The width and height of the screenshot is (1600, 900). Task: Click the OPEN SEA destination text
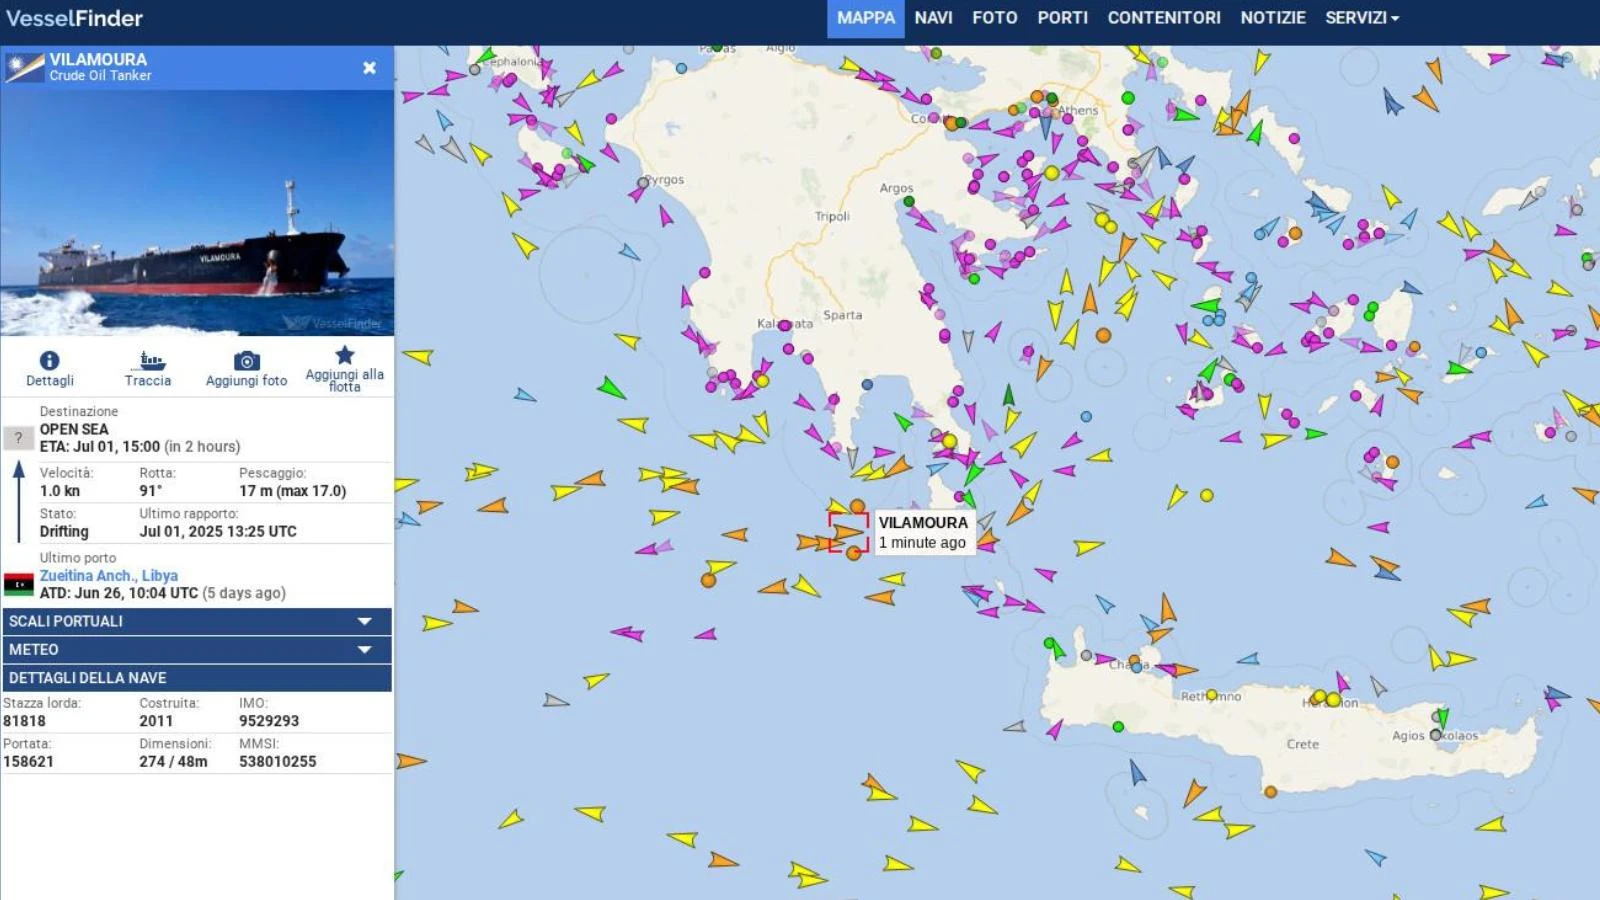pos(74,429)
